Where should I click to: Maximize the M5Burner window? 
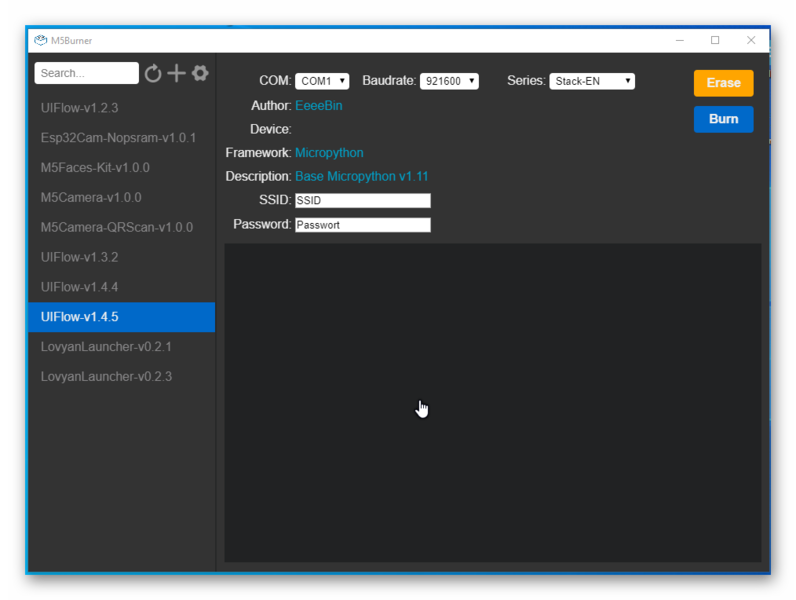point(715,41)
